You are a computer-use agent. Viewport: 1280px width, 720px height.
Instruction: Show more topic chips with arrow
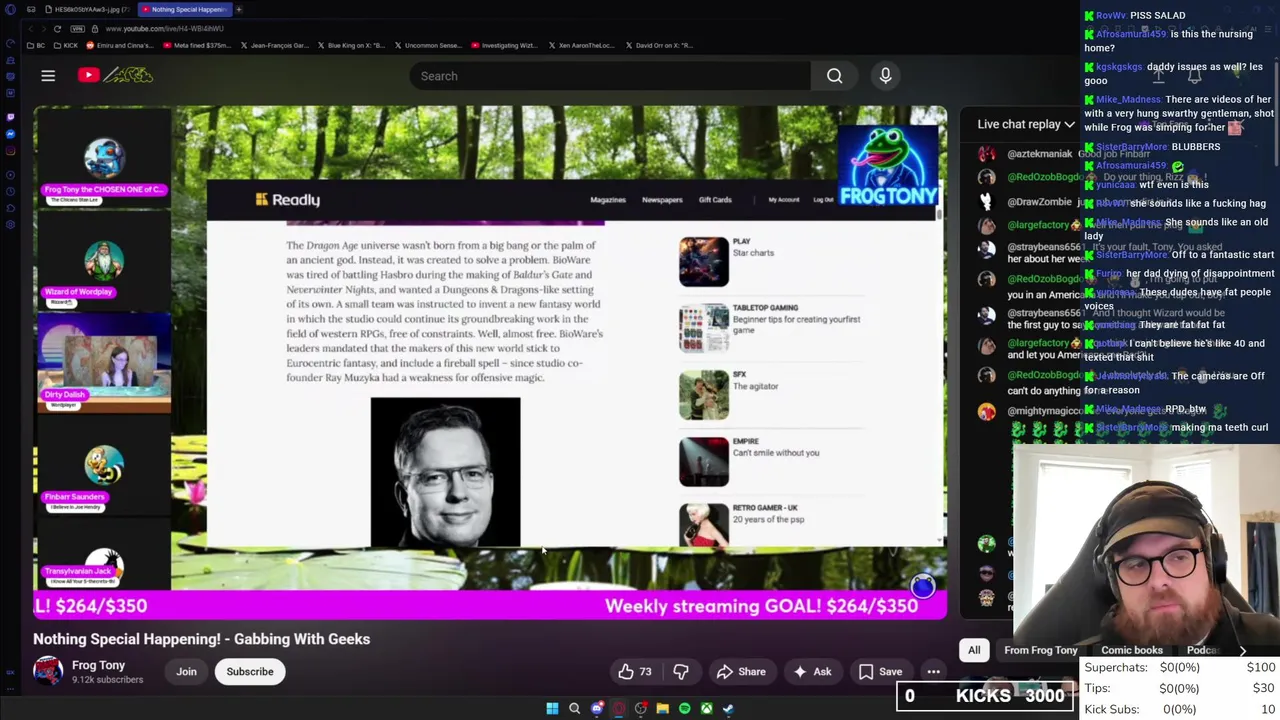point(1242,650)
